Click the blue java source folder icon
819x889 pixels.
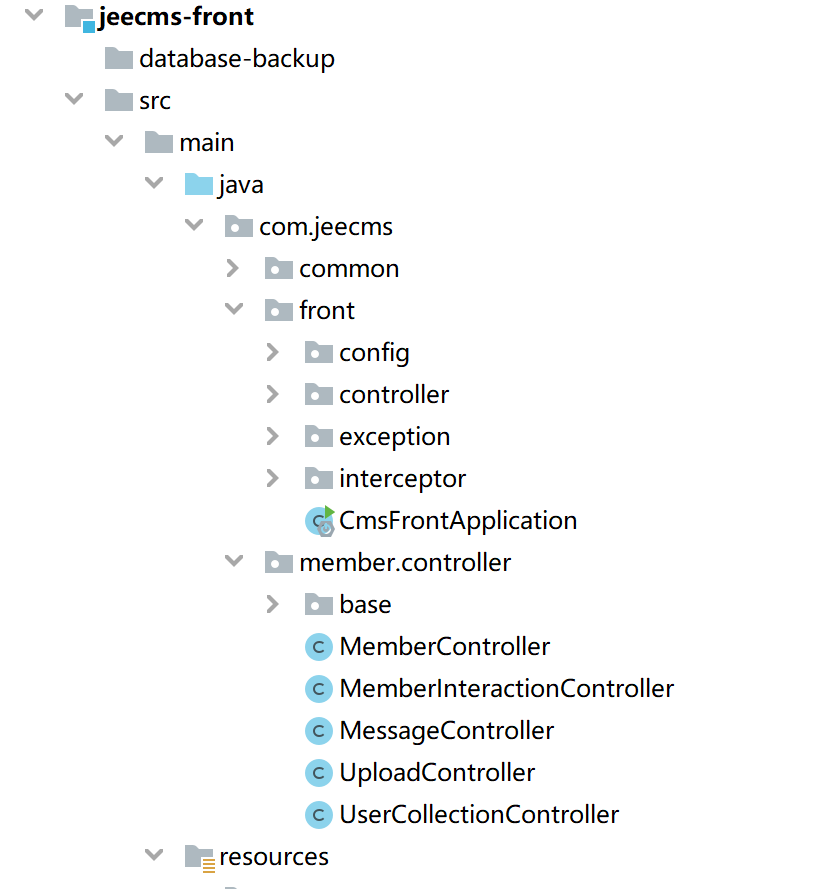pyautogui.click(x=199, y=185)
